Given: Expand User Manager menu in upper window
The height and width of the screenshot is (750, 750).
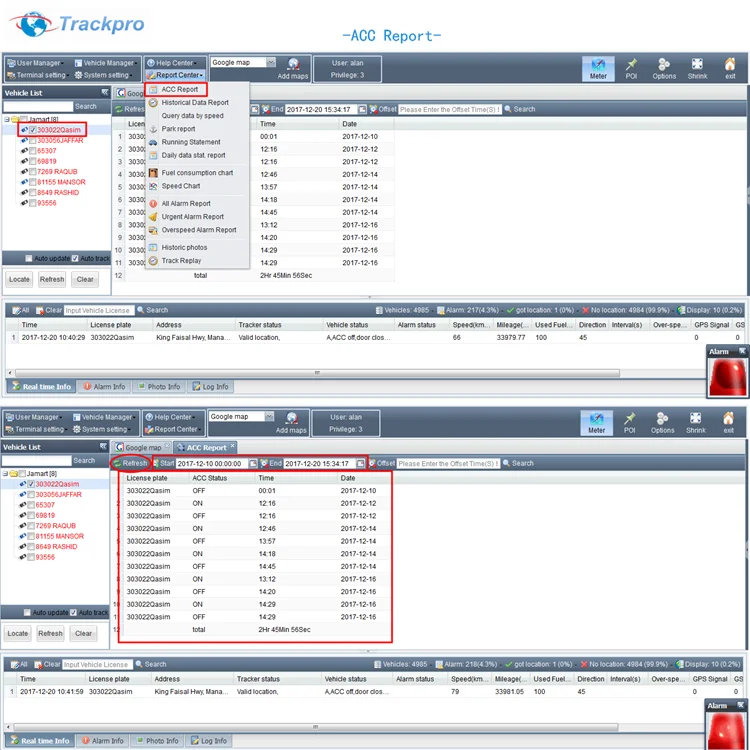Looking at the screenshot, I should pyautogui.click(x=35, y=63).
